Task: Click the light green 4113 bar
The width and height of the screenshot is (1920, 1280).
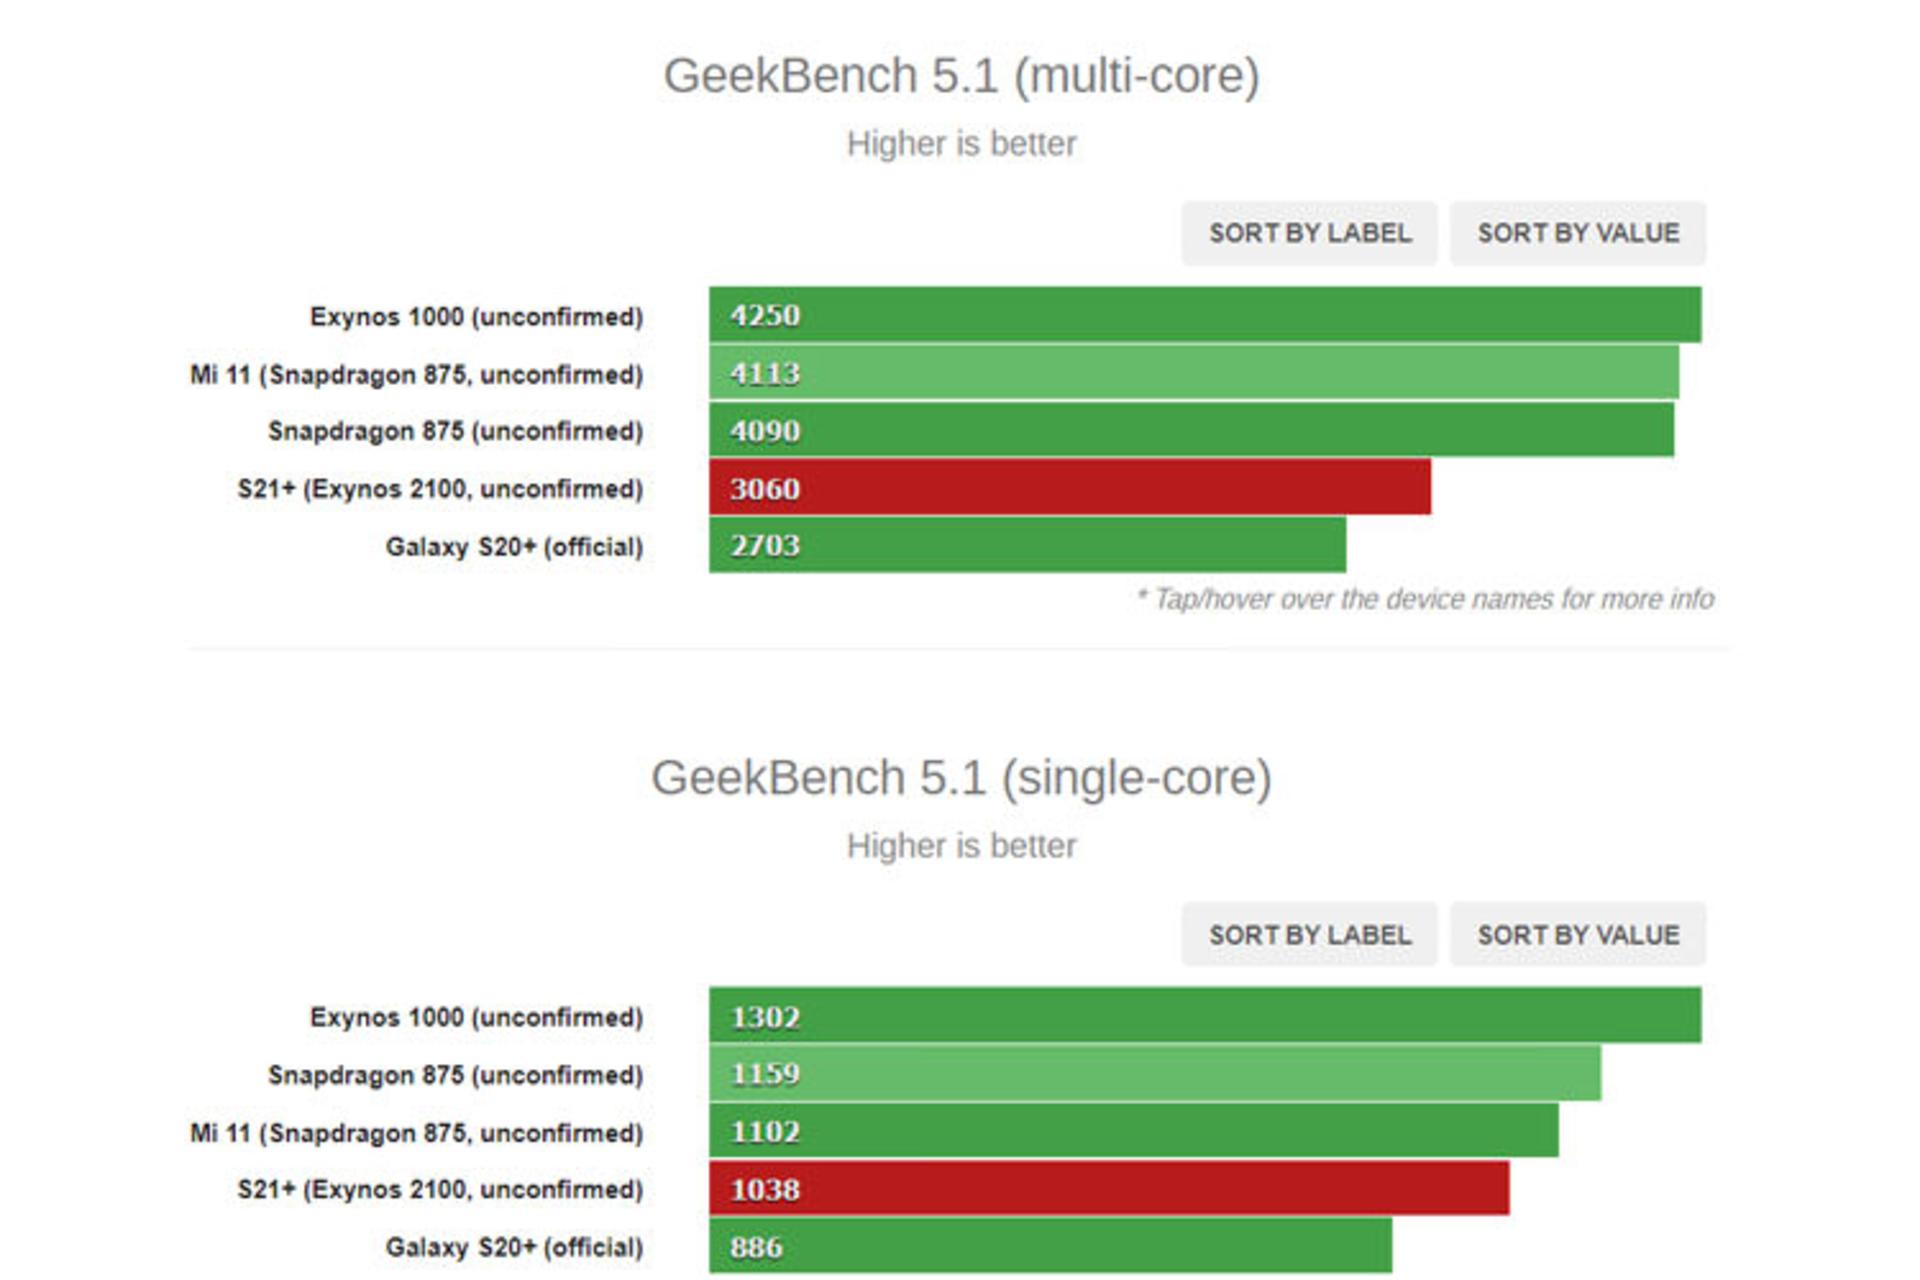Action: (1194, 372)
